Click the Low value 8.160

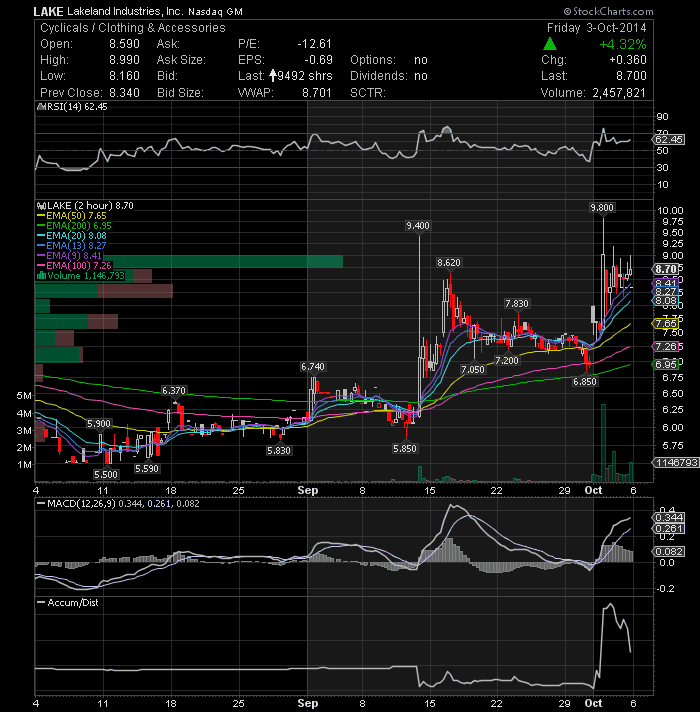point(124,76)
